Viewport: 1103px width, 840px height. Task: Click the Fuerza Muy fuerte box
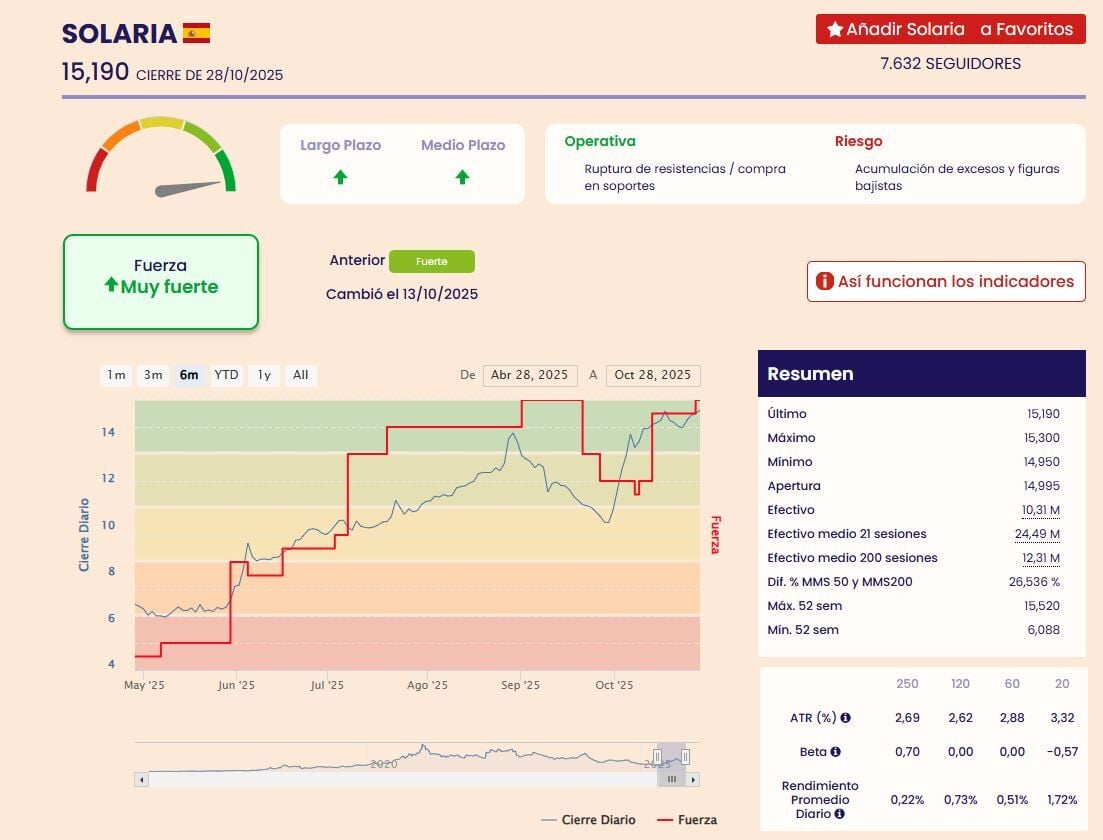(x=161, y=281)
